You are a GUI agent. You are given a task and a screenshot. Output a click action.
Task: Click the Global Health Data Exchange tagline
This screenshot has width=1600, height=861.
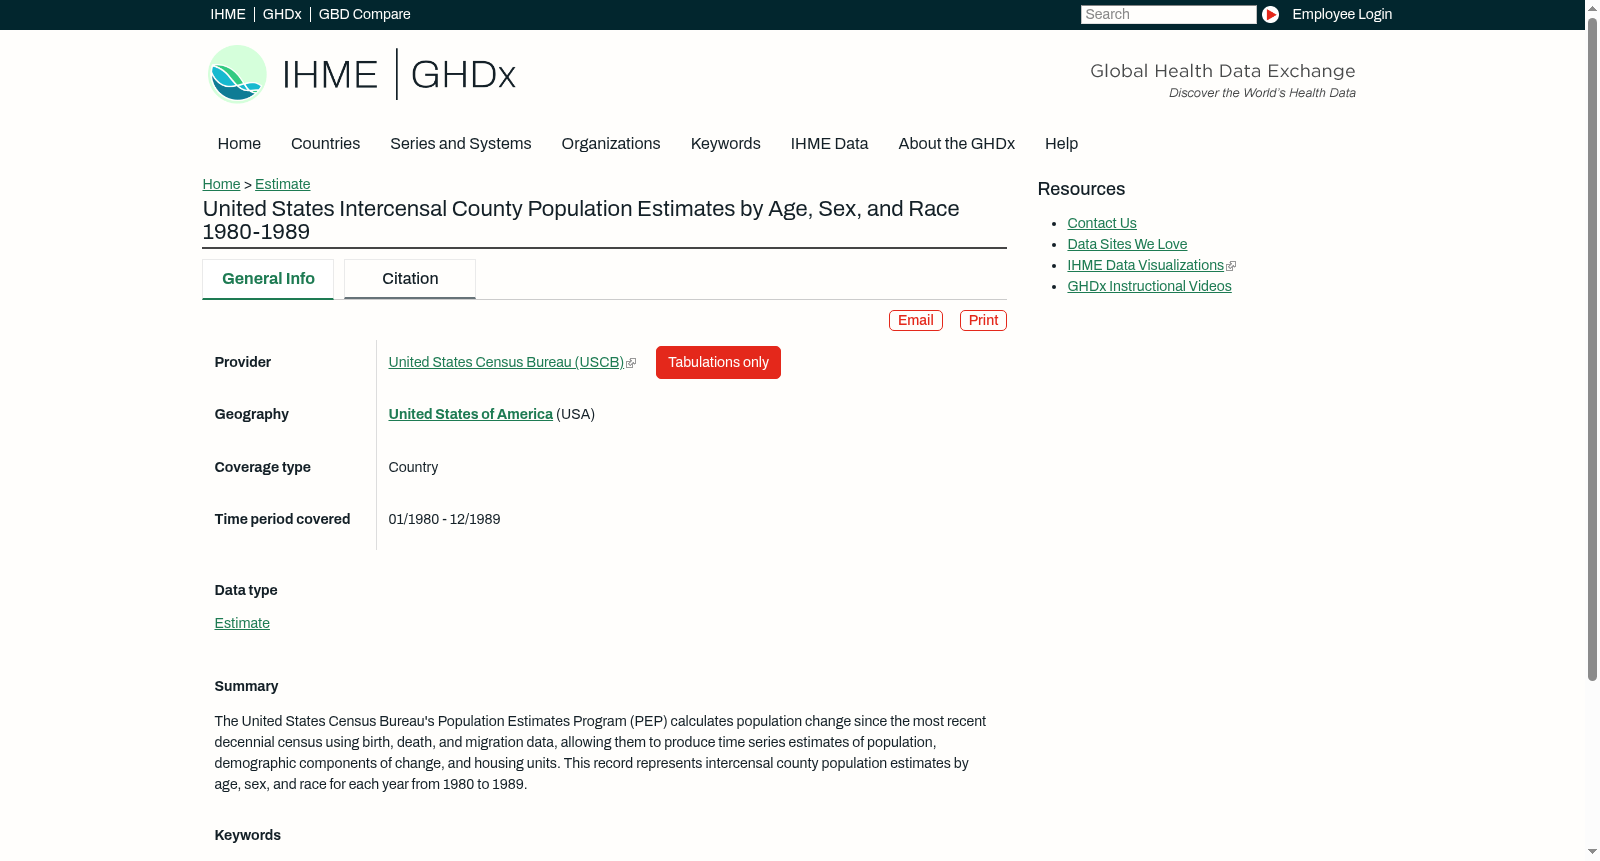click(x=1223, y=71)
